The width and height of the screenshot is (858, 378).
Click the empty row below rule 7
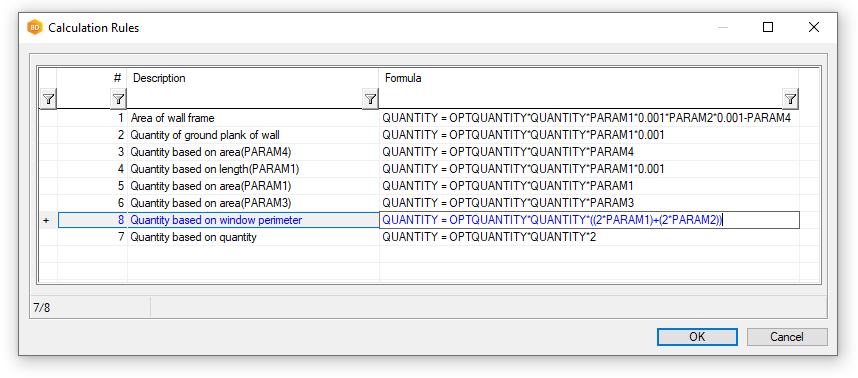pyautogui.click(x=420, y=254)
